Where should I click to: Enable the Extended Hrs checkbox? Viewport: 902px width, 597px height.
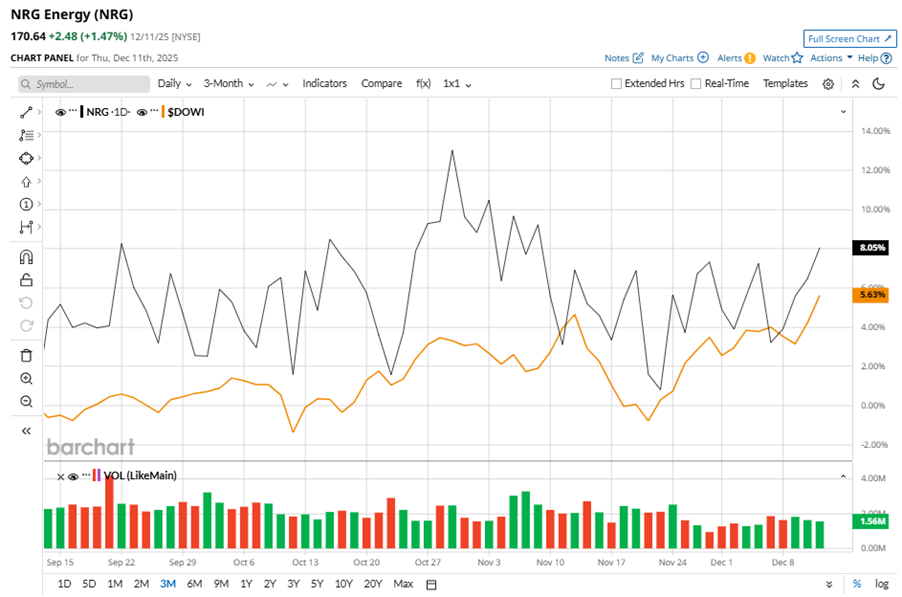pos(616,84)
